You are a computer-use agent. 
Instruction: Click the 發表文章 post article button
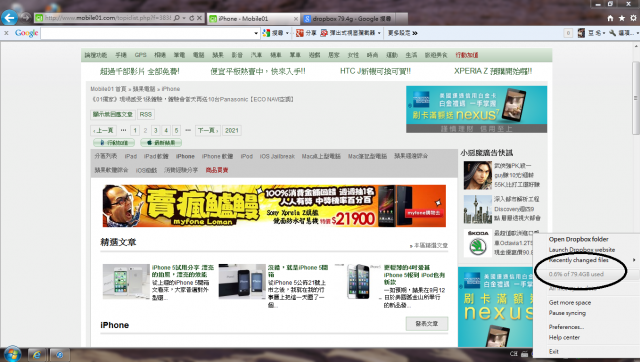click(x=427, y=324)
